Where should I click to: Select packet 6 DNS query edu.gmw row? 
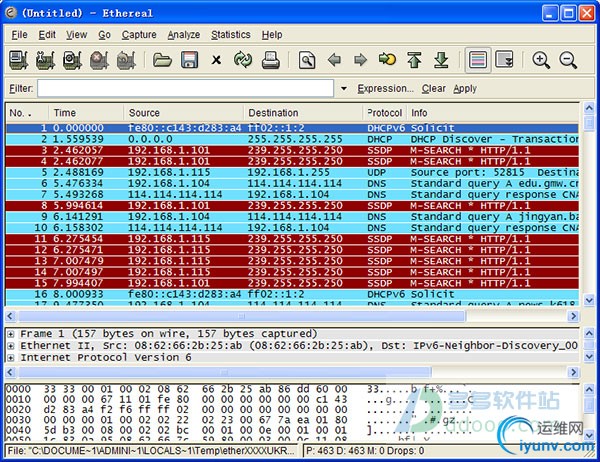coord(292,184)
